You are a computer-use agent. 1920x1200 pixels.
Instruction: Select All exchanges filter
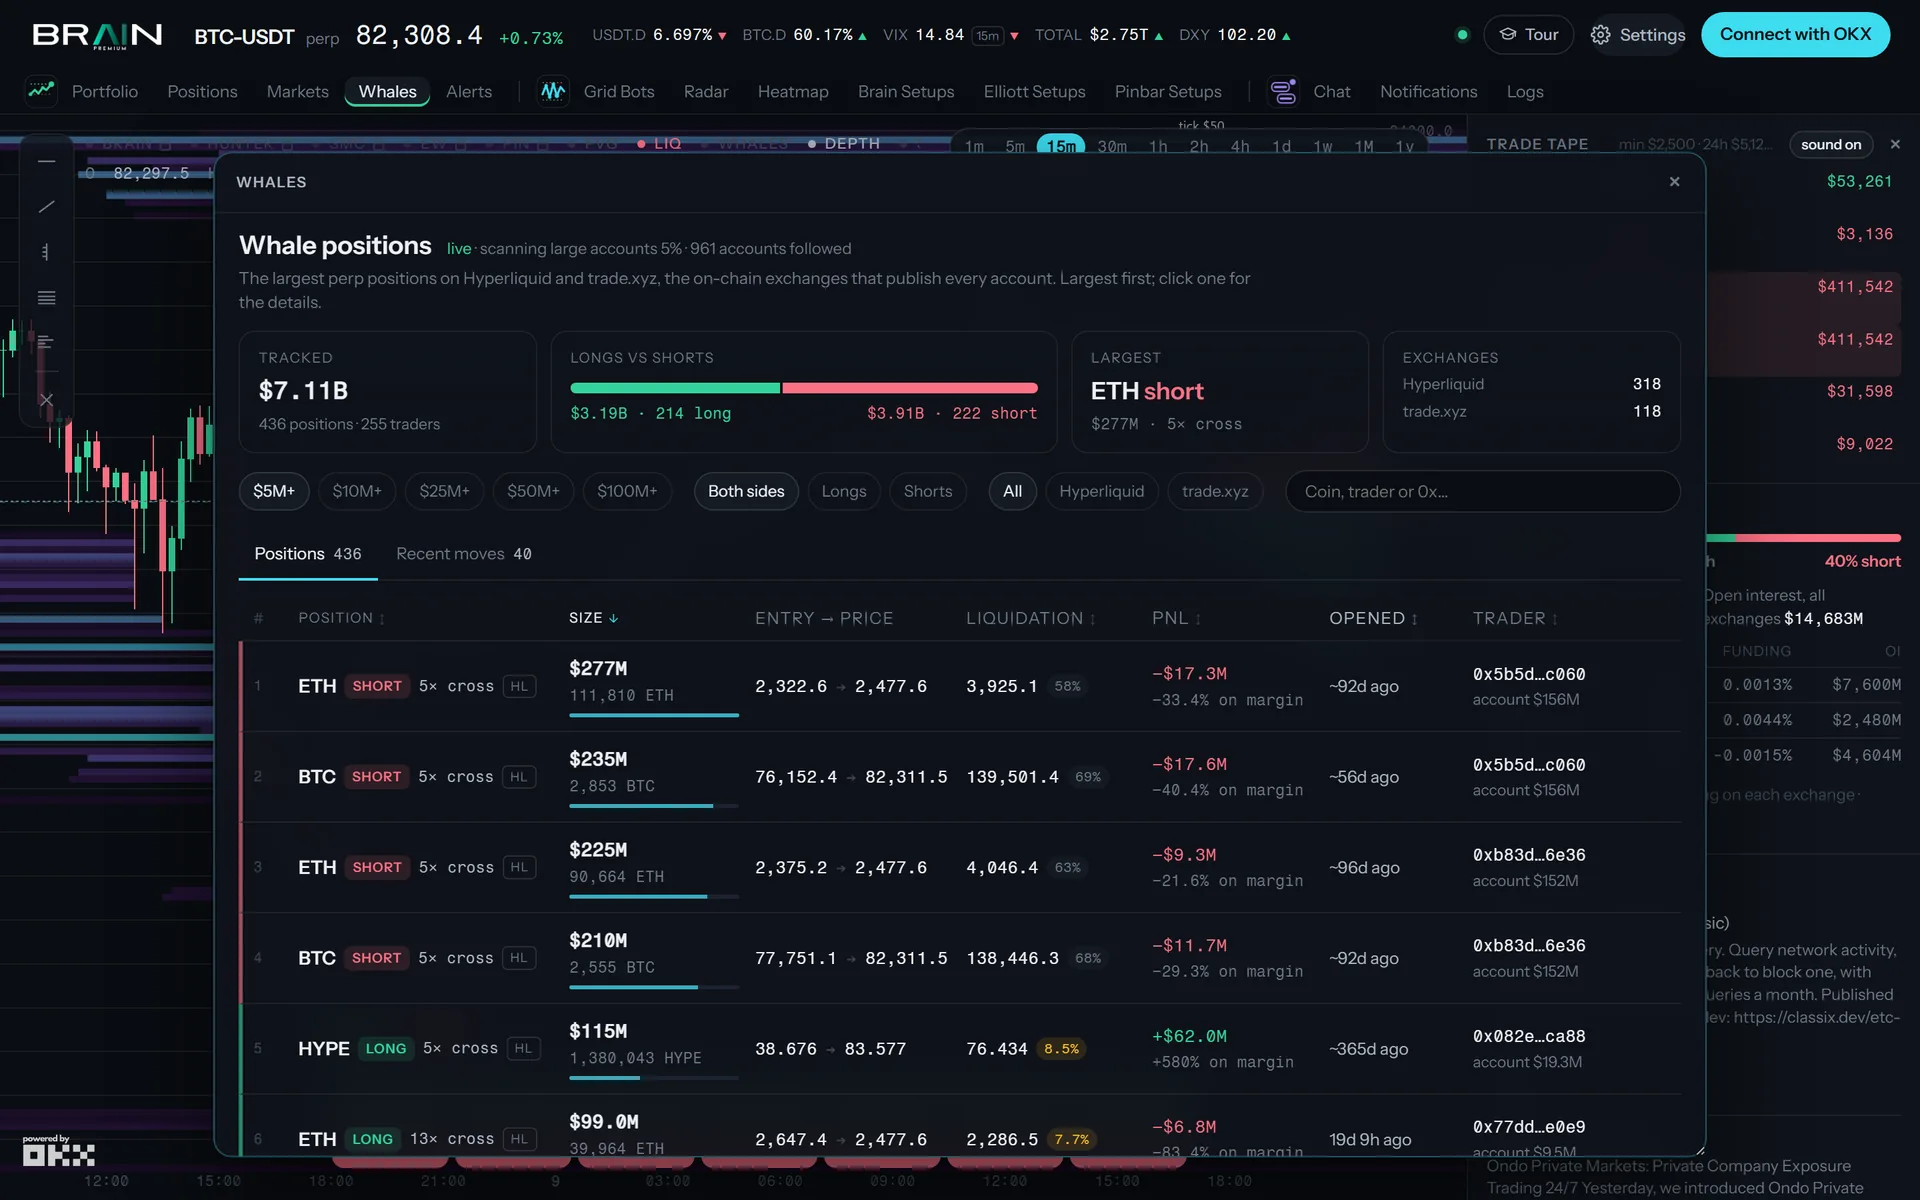[x=1012, y=491]
